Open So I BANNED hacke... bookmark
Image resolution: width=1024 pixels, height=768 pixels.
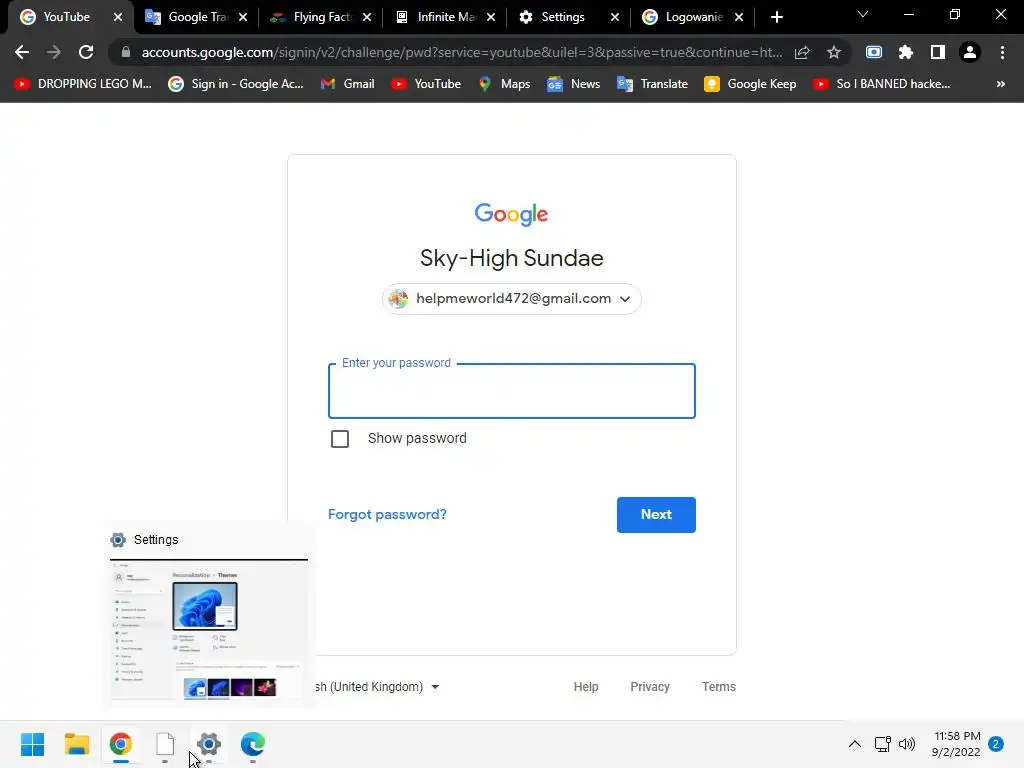tap(882, 84)
